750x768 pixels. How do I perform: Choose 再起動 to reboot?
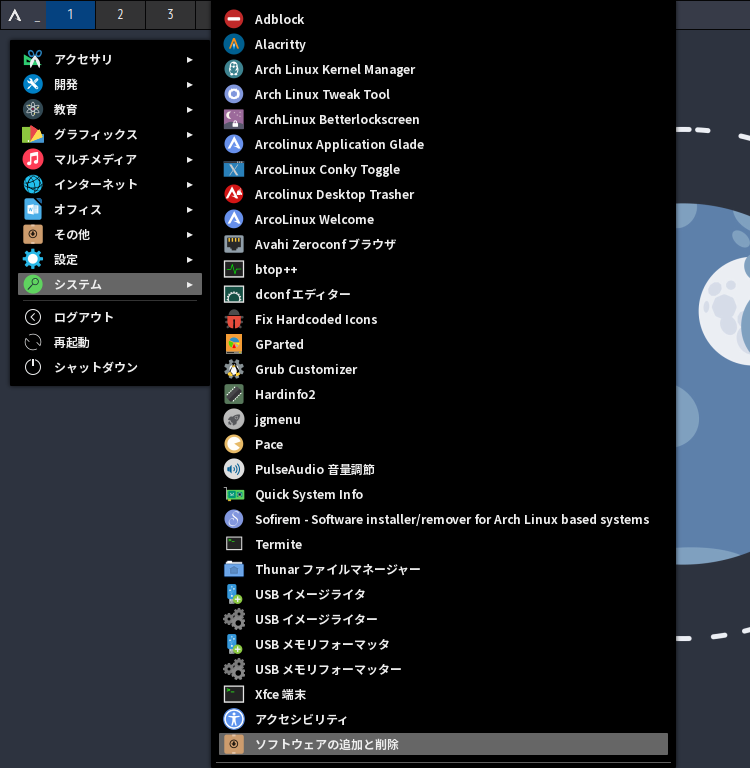click(x=110, y=342)
